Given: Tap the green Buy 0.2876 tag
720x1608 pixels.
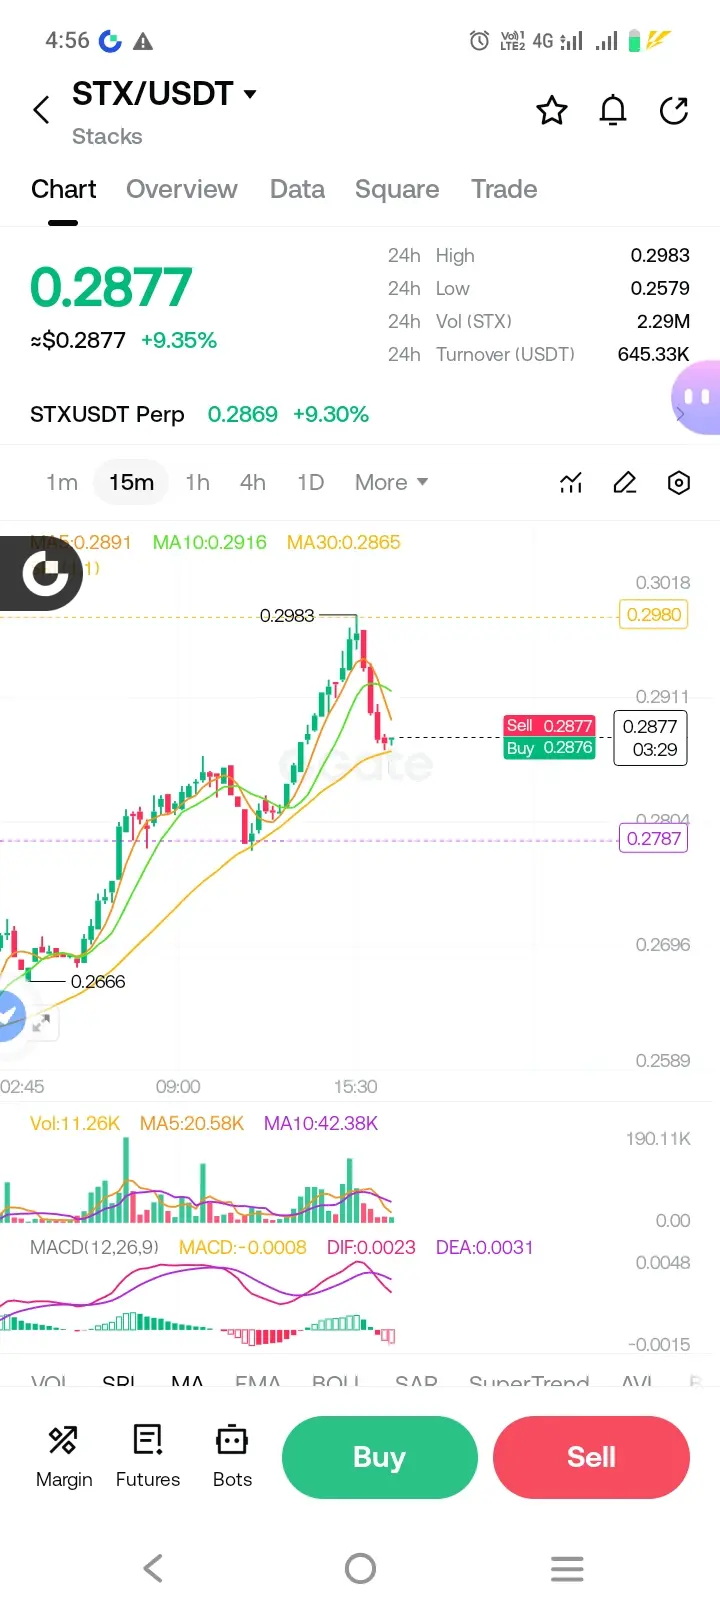Looking at the screenshot, I should [549, 748].
